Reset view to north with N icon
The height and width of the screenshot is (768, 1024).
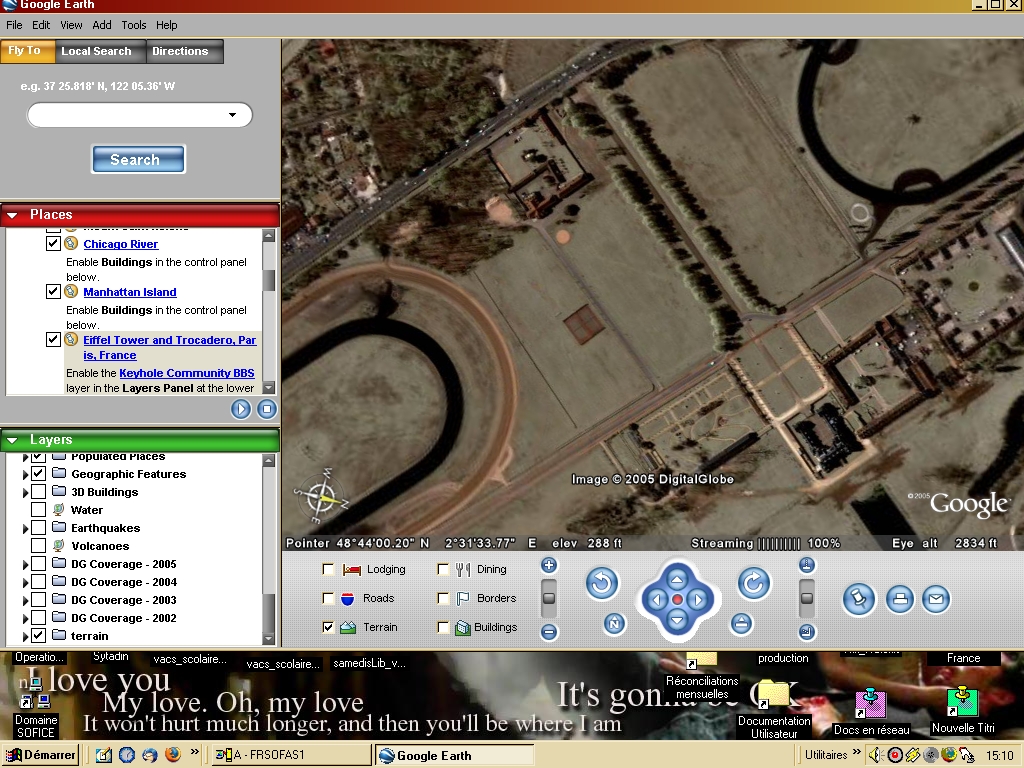pos(614,624)
